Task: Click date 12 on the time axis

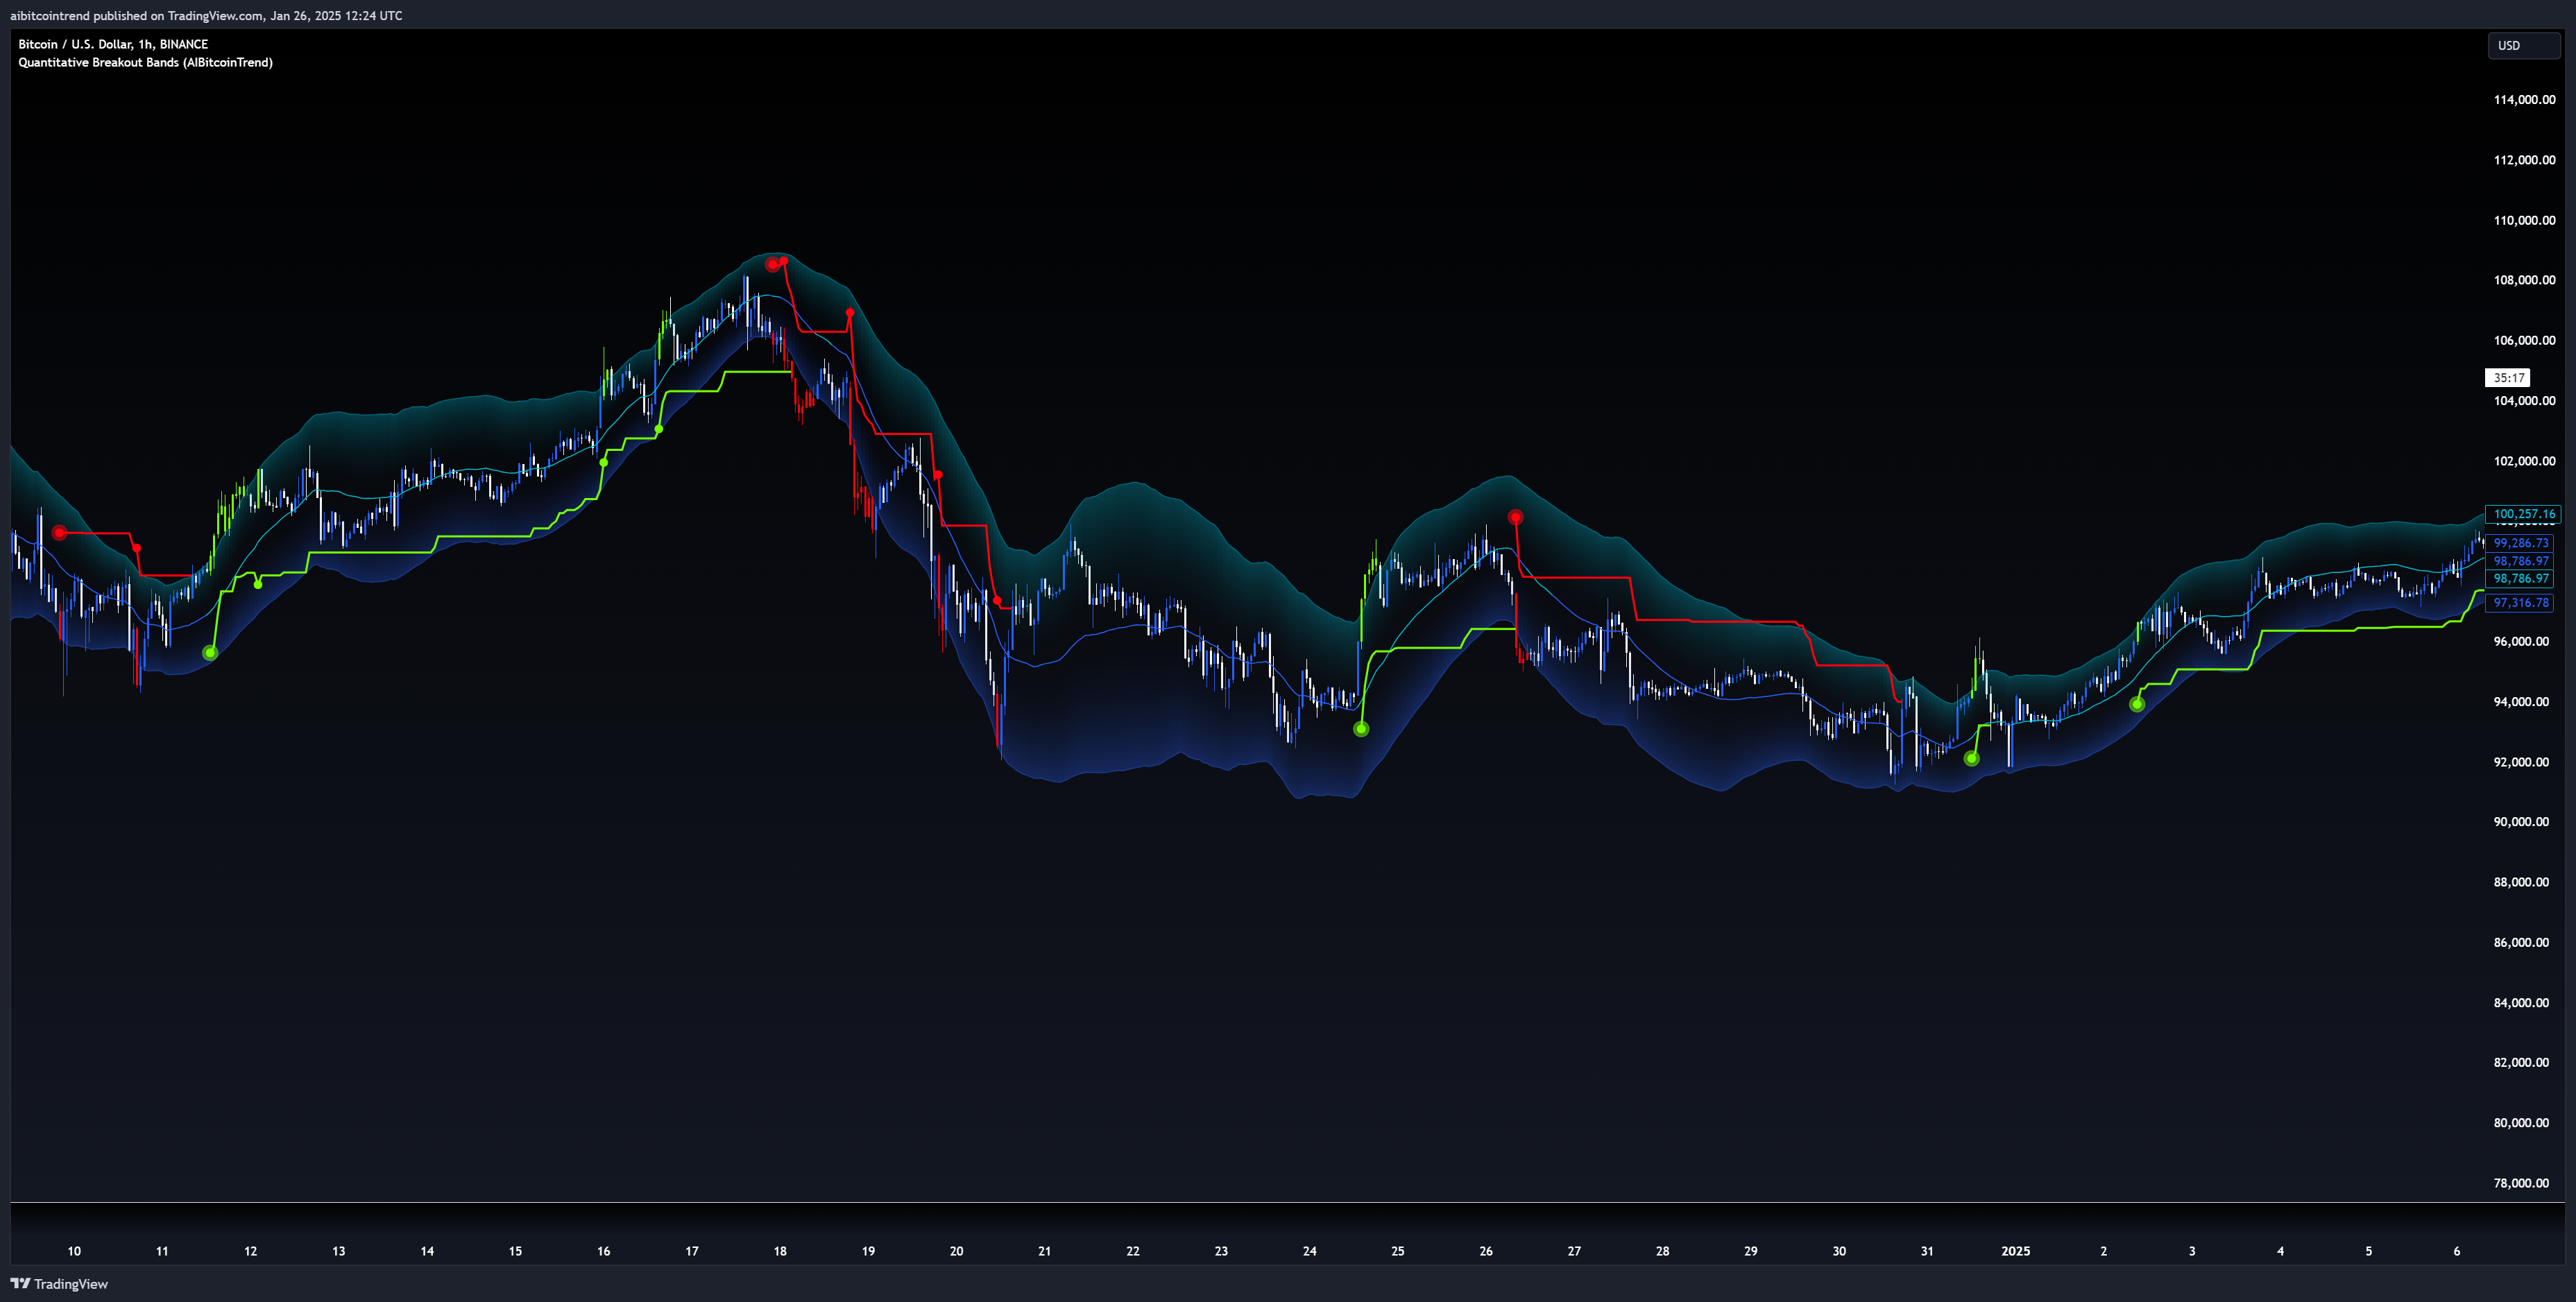Action: [x=250, y=1251]
